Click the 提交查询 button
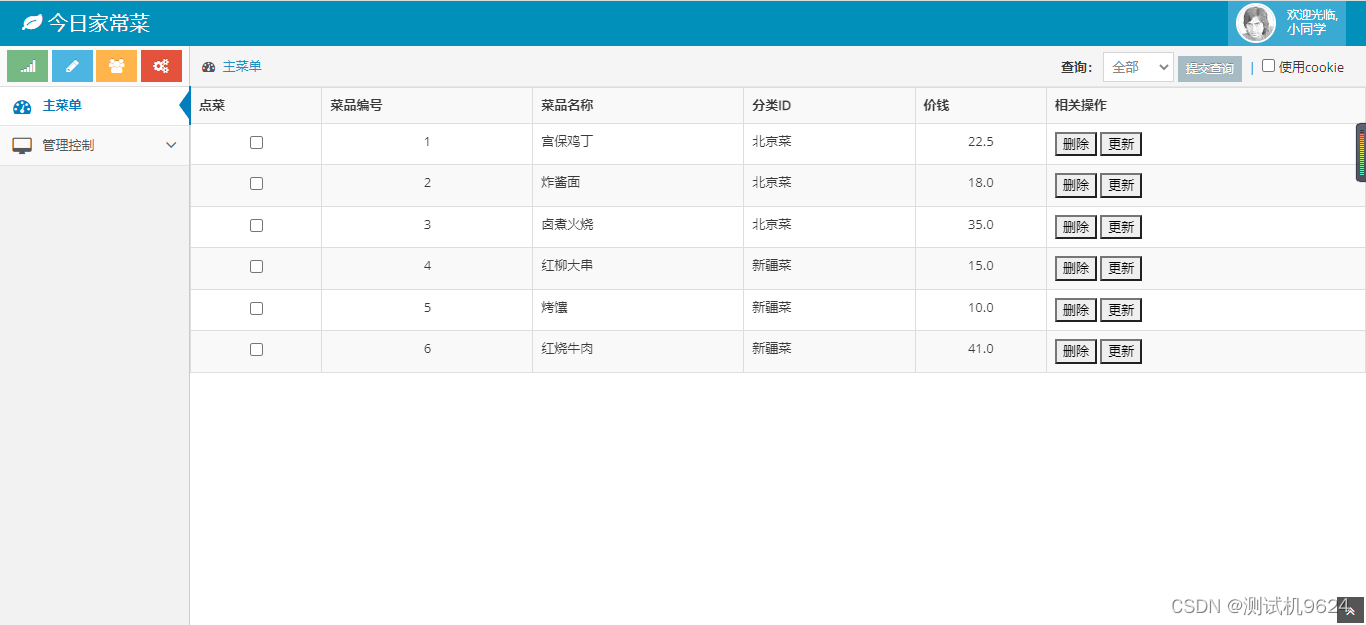The height and width of the screenshot is (625, 1366). 1210,68
